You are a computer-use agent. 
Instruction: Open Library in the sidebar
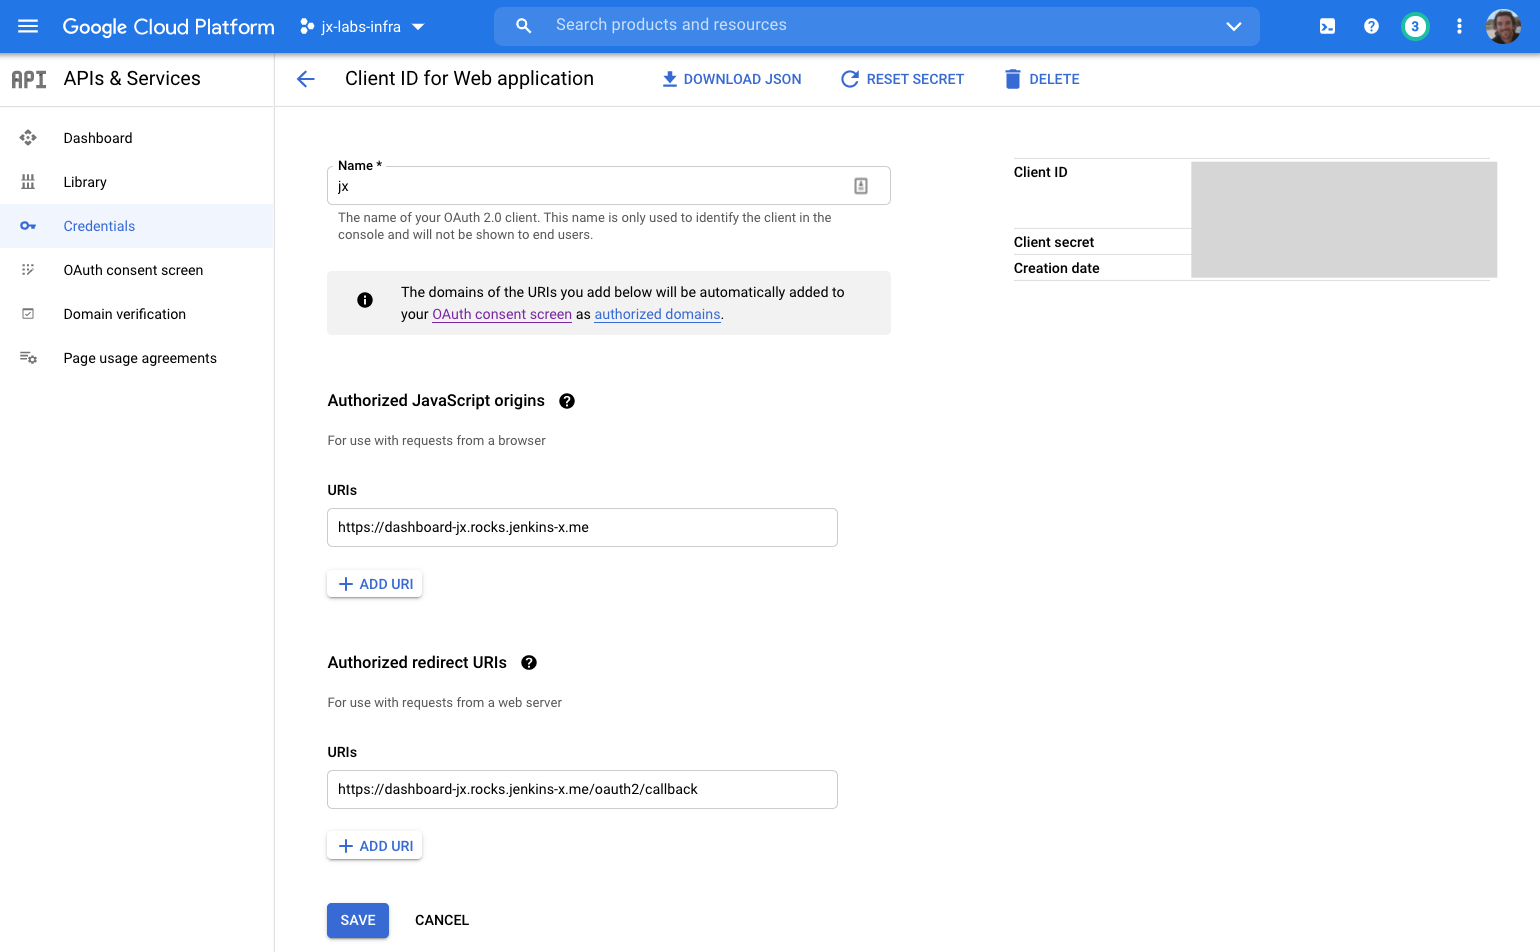coord(137,182)
